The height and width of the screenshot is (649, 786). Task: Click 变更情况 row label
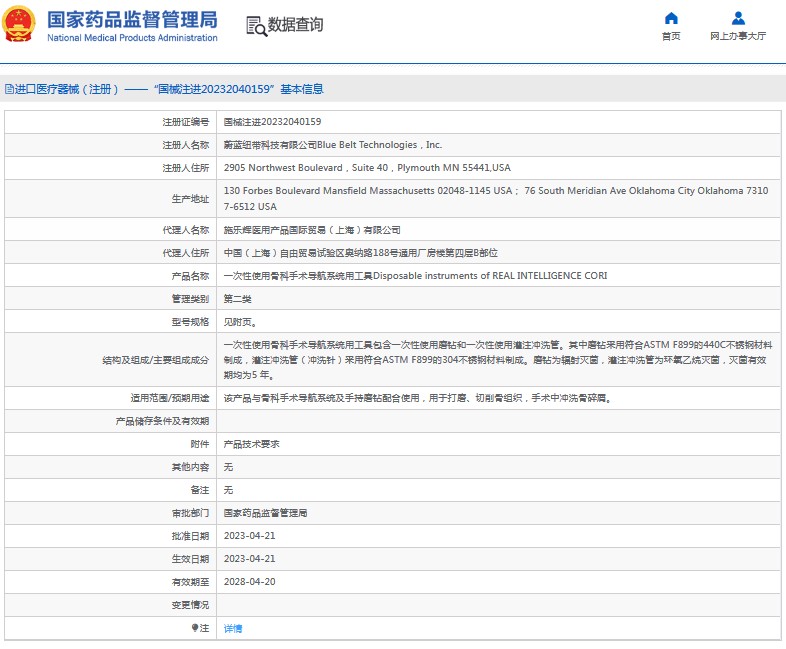coord(190,605)
